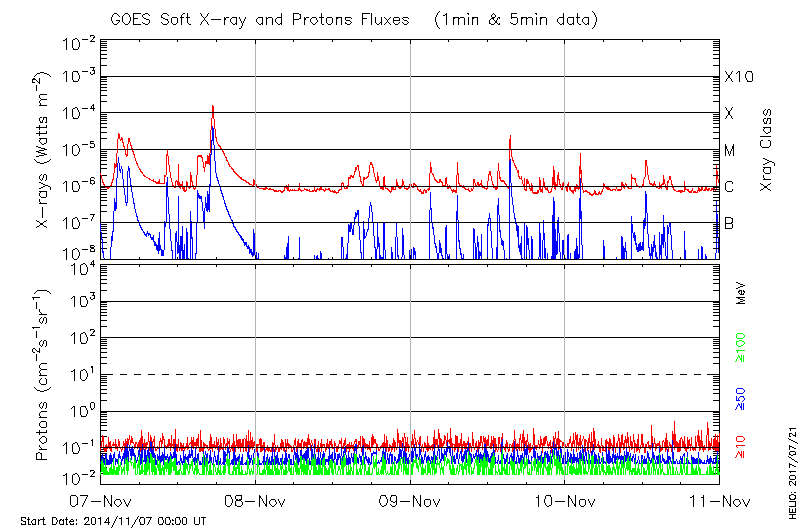The image size is (800, 530).
Task: Click the 'X-rays (Watts m⁻²)' y-axis label
Action: pyautogui.click(x=44, y=150)
